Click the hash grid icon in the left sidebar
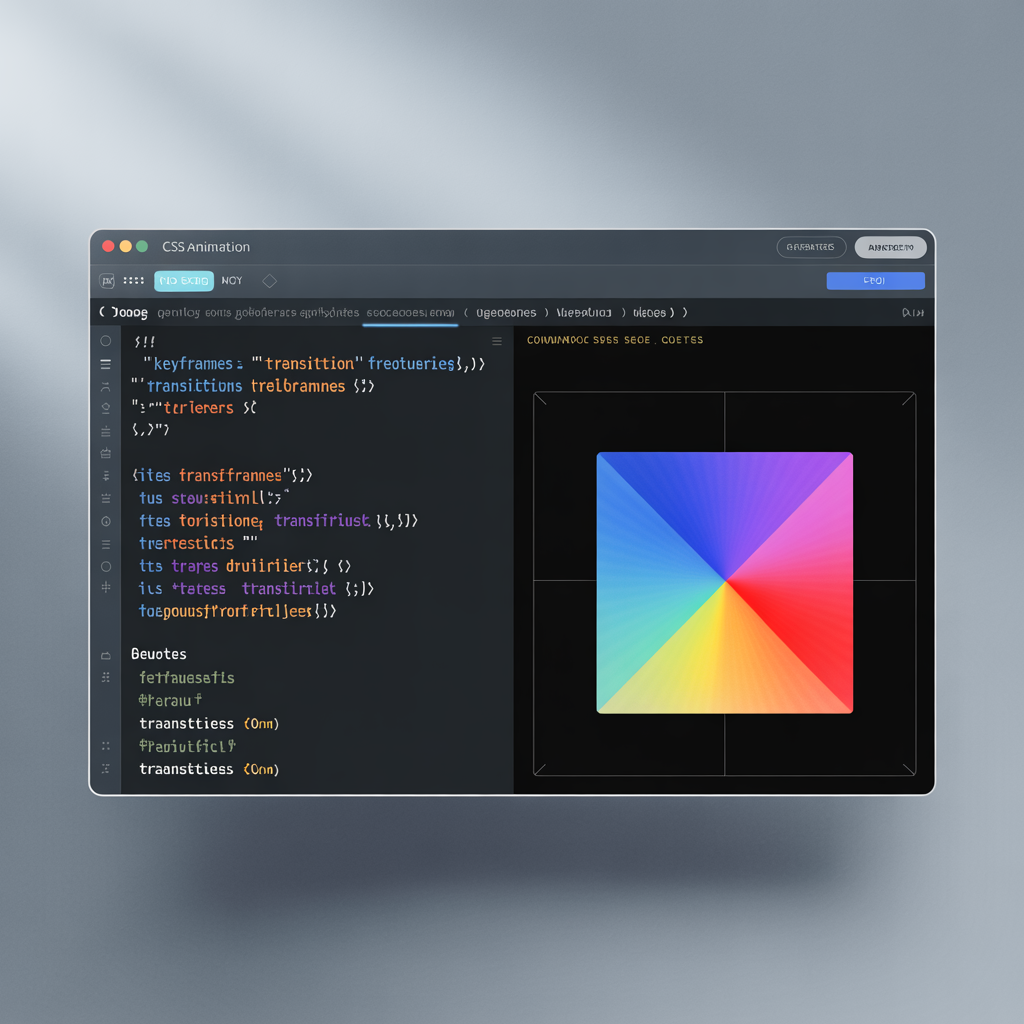 coord(105,588)
